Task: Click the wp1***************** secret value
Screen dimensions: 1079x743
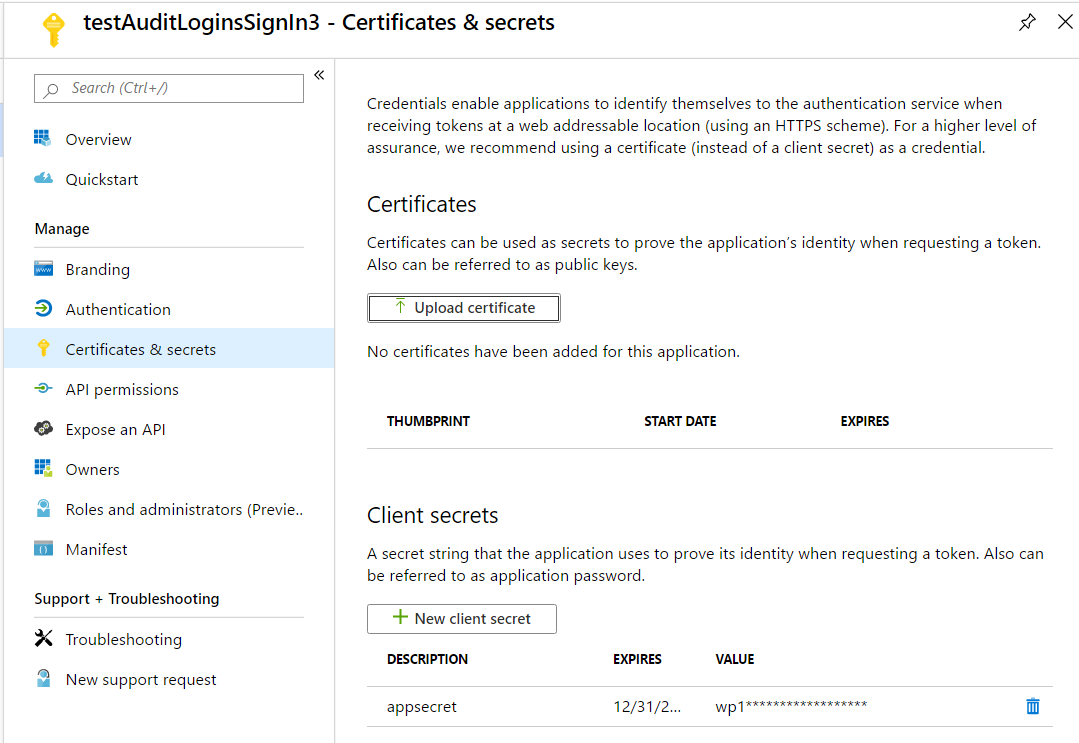Action: (x=791, y=706)
